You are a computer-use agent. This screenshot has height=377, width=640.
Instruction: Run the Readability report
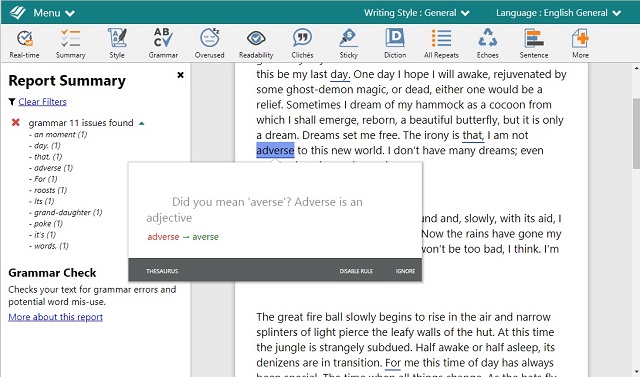click(x=256, y=44)
